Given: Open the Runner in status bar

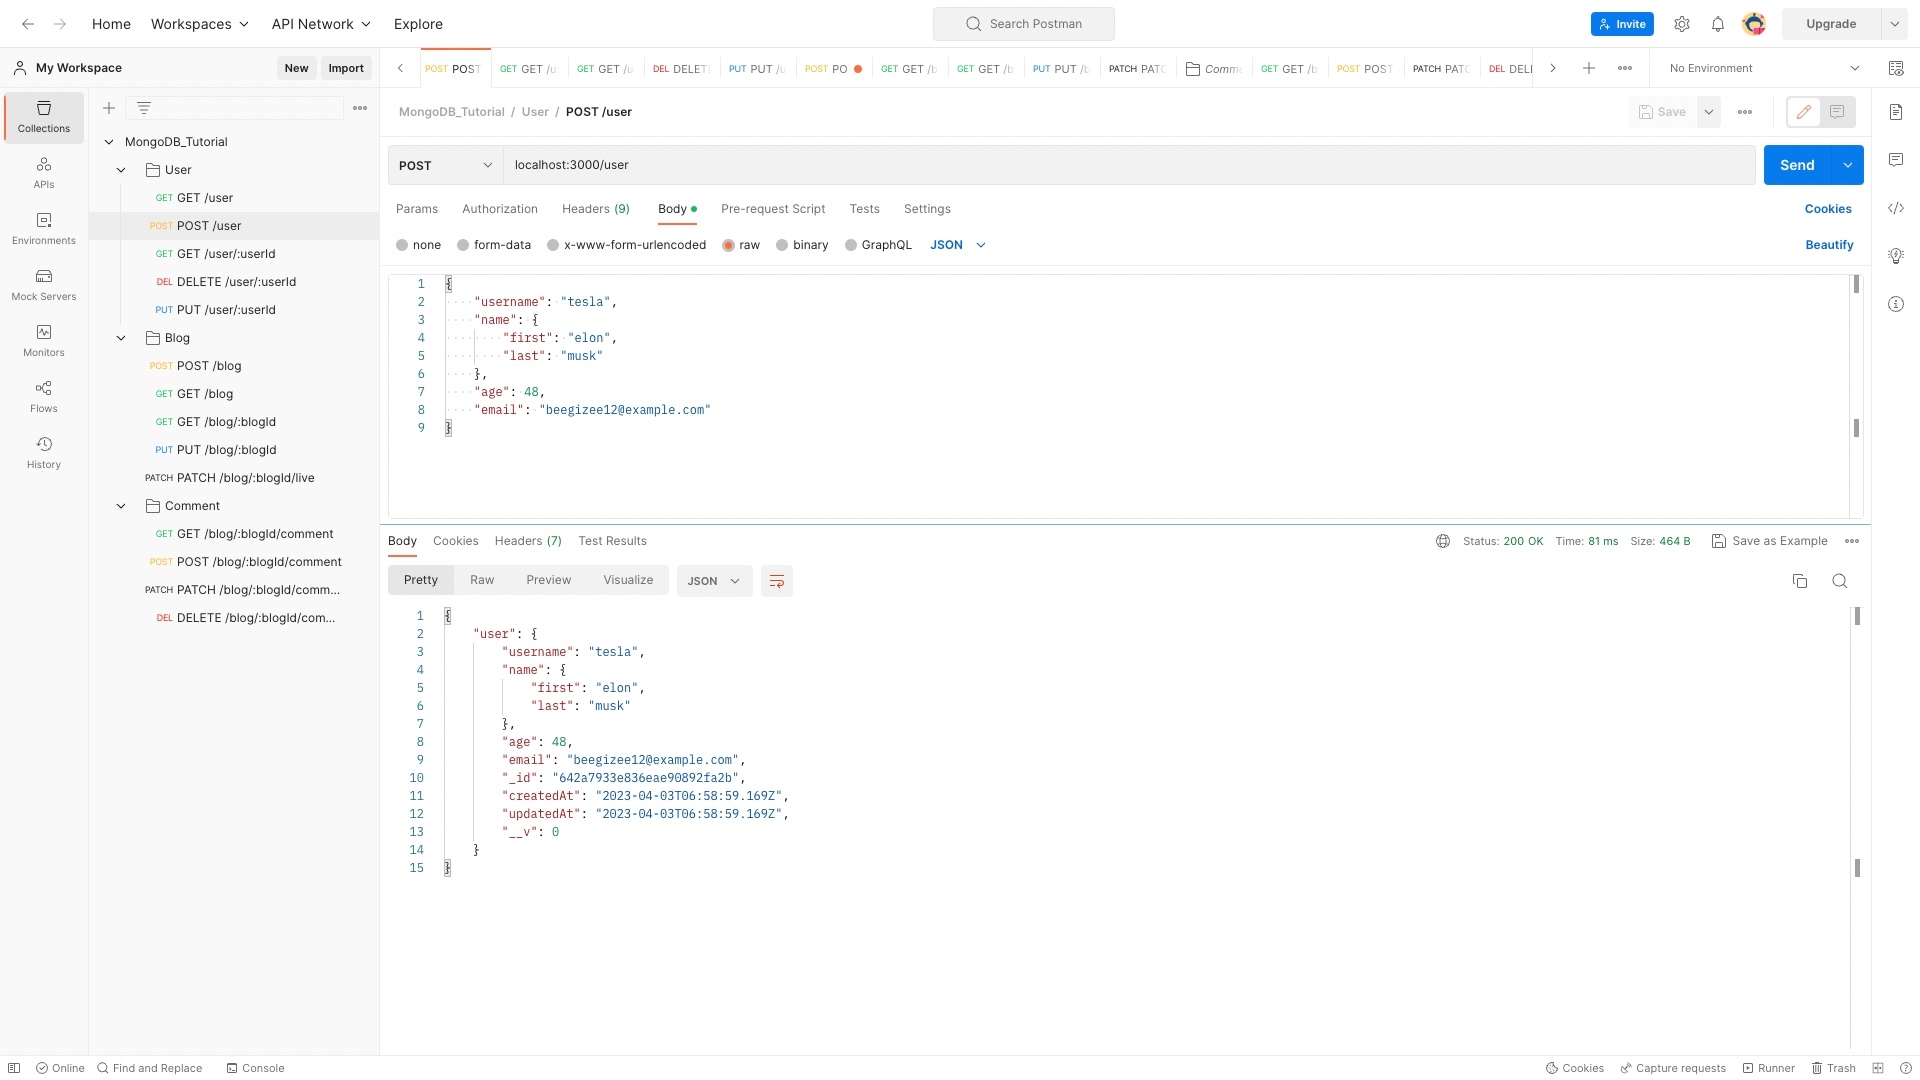Looking at the screenshot, I should pos(1768,1068).
